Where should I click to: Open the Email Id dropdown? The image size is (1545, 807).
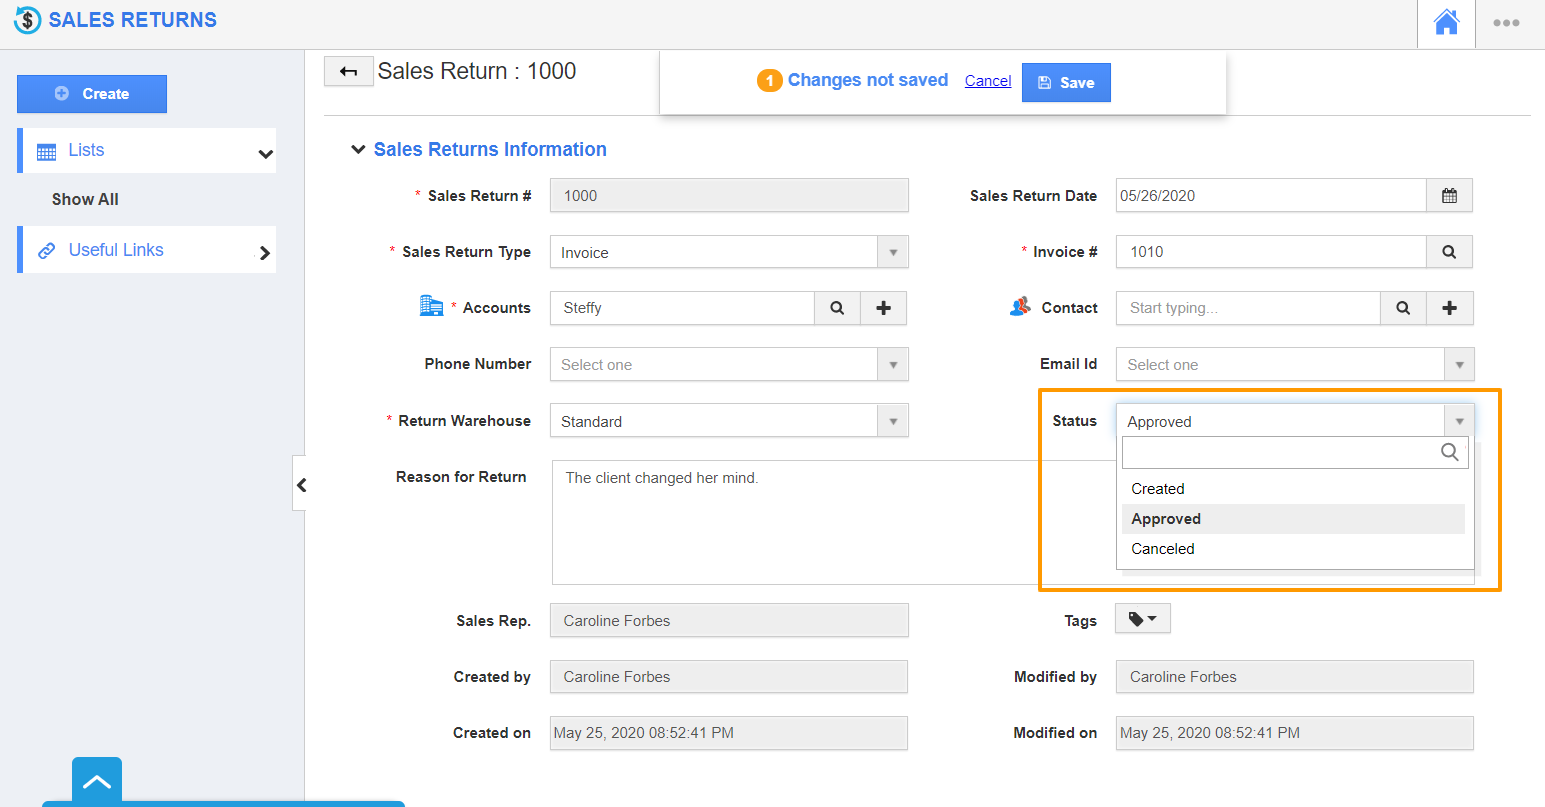click(1459, 364)
